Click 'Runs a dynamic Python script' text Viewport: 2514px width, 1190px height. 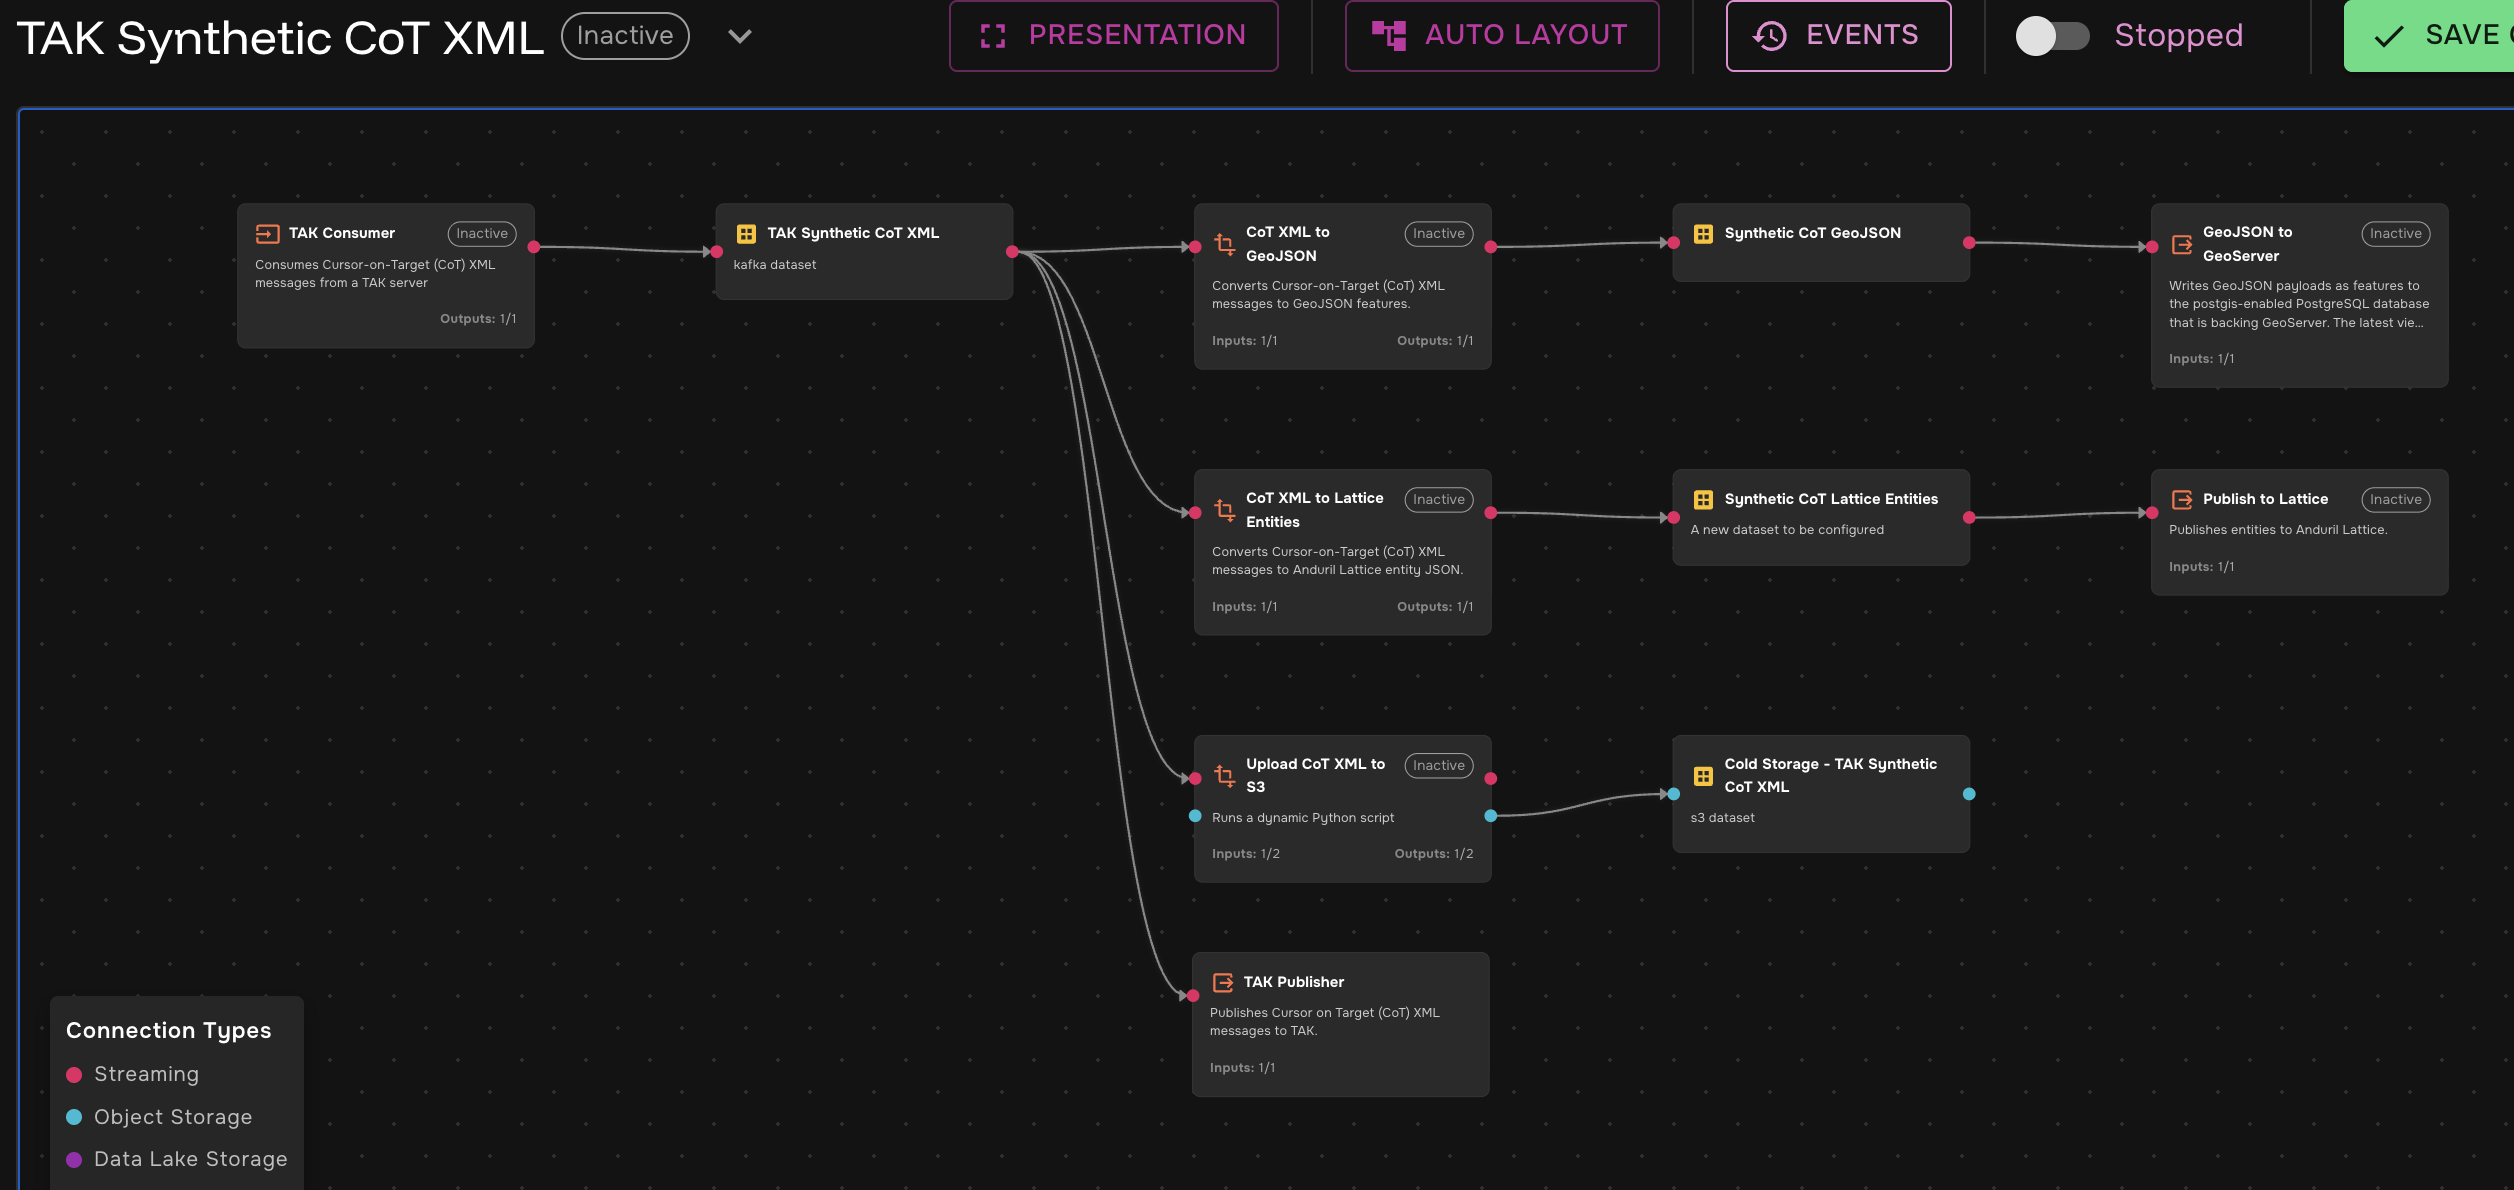1303,818
